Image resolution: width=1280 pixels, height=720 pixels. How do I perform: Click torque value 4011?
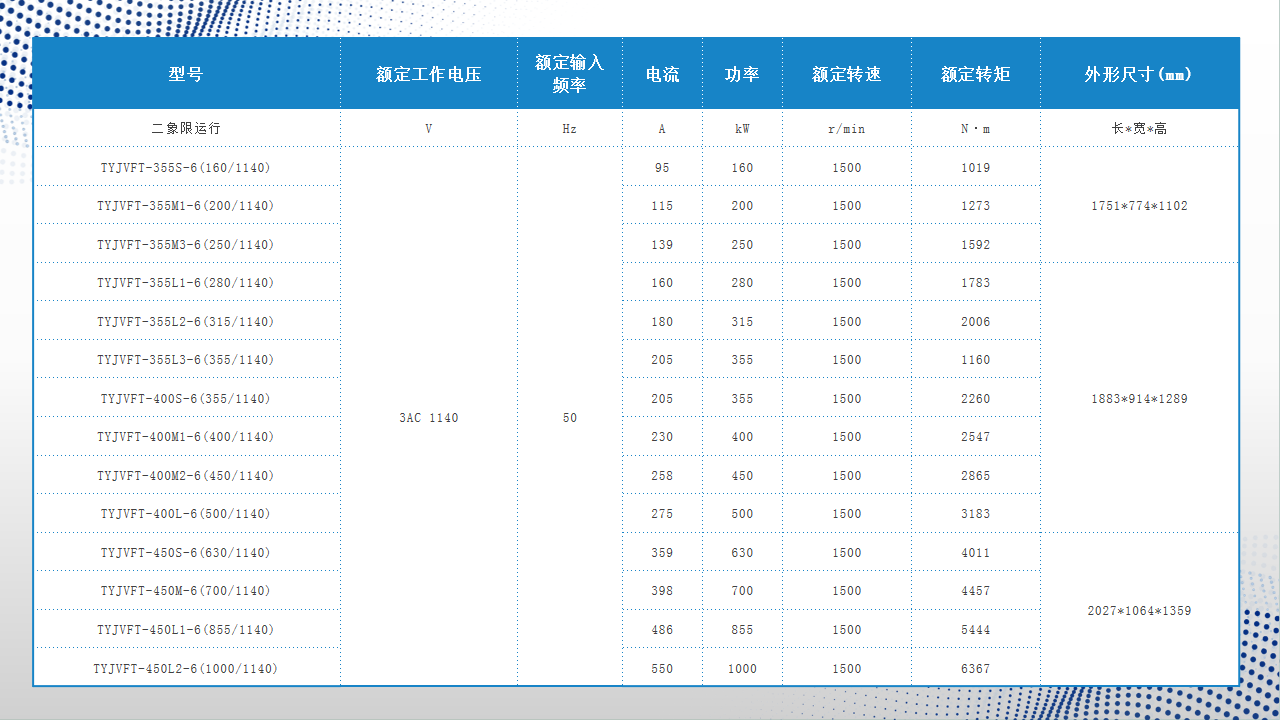point(976,553)
